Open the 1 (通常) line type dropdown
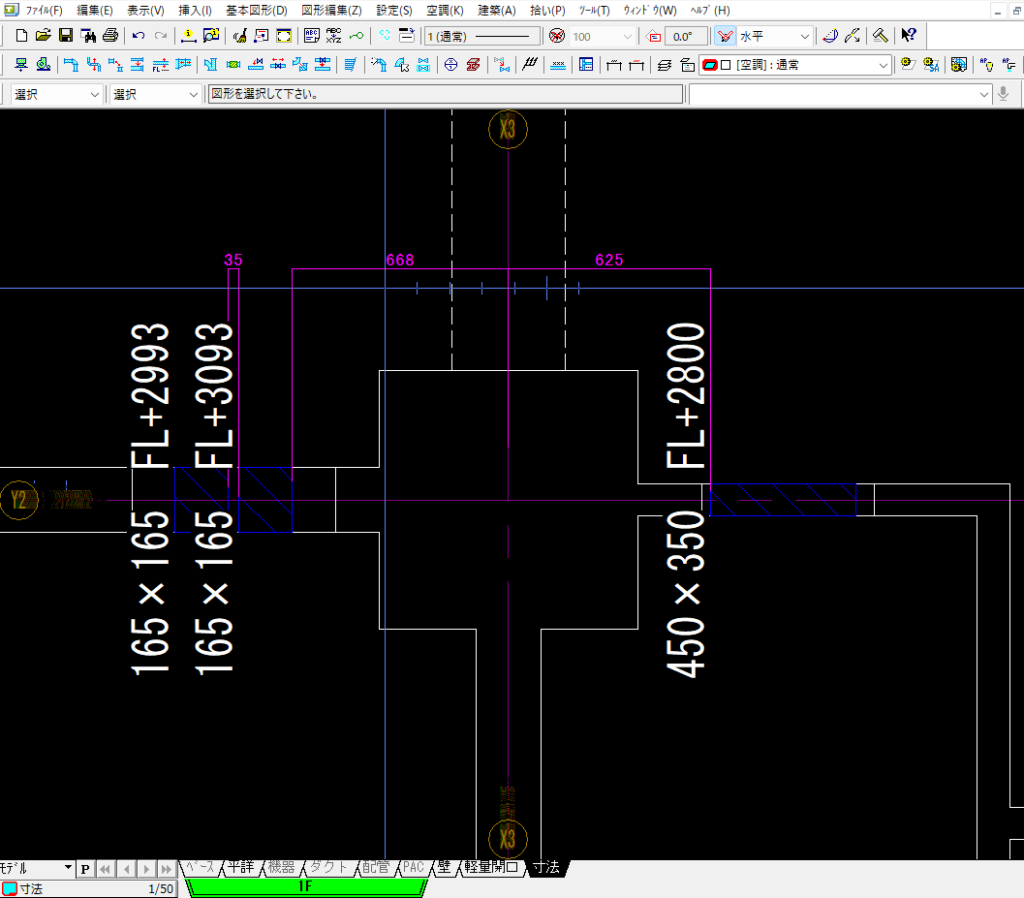 (482, 36)
